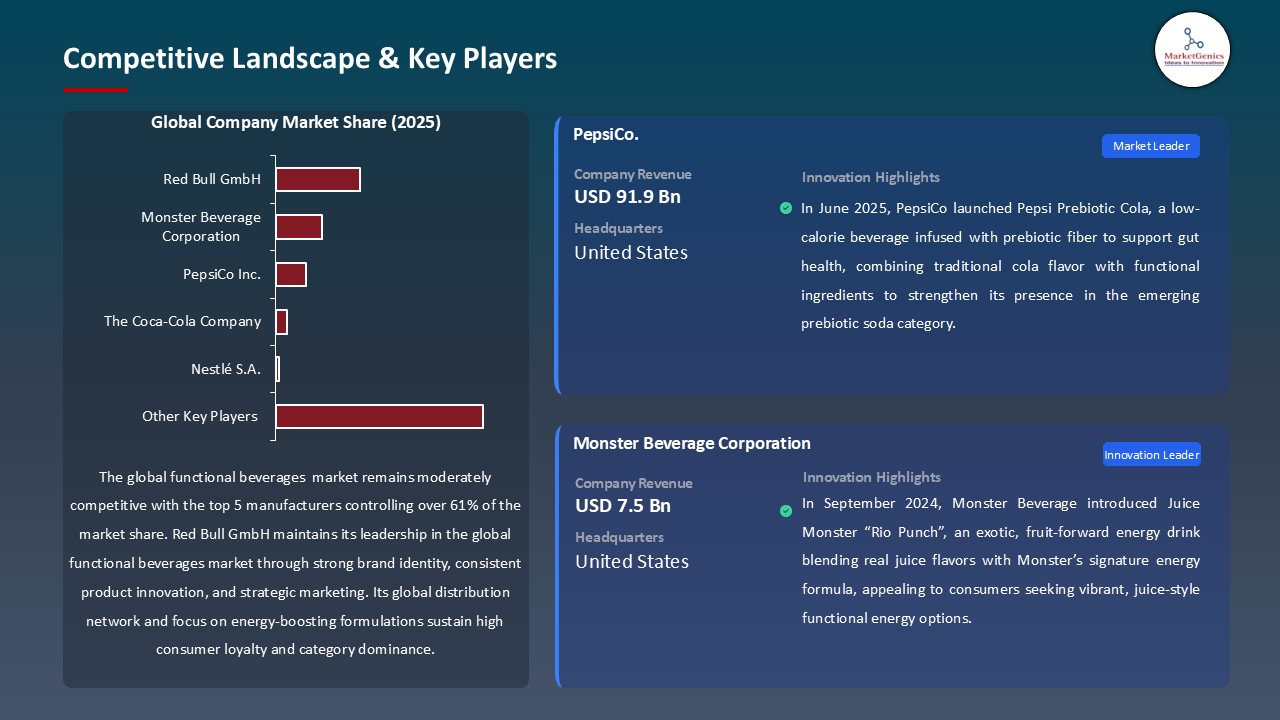Click the PepsiCo. card title
The width and height of the screenshot is (1280, 720).
click(x=606, y=134)
